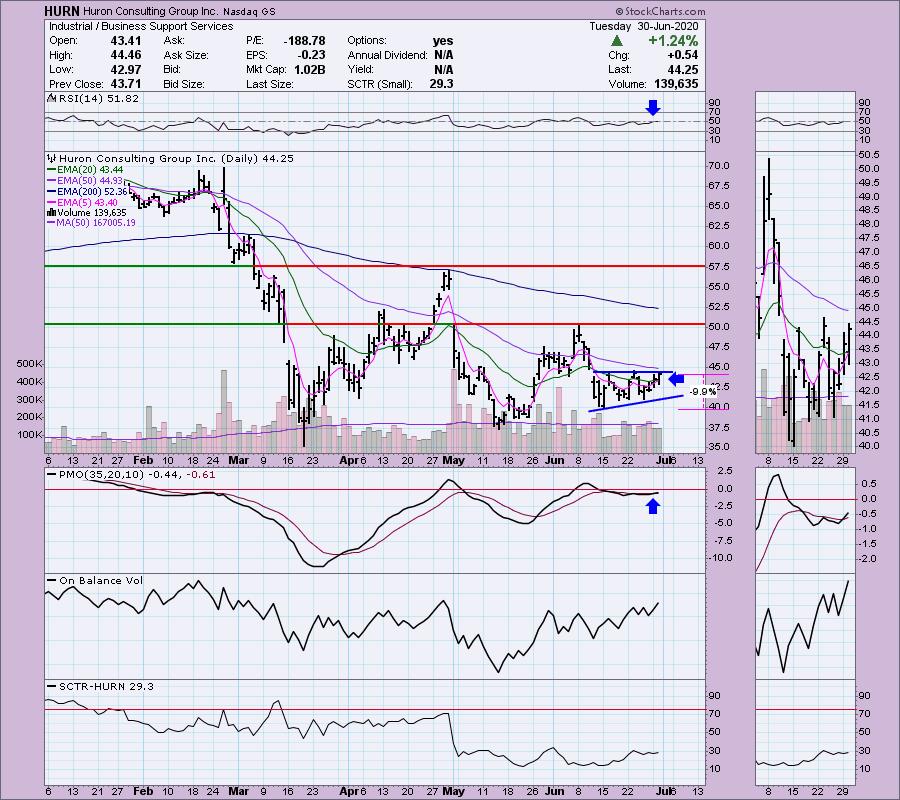Select the Open price 43.41

click(x=126, y=41)
